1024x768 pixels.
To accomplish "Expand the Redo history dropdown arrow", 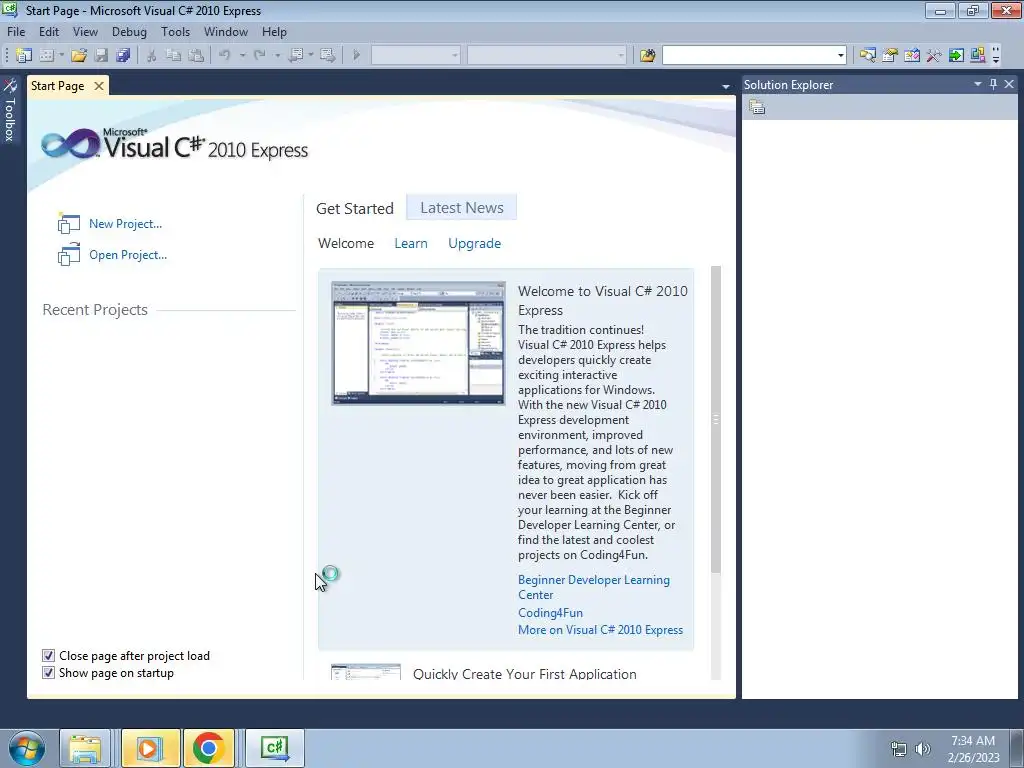I will tap(278, 56).
